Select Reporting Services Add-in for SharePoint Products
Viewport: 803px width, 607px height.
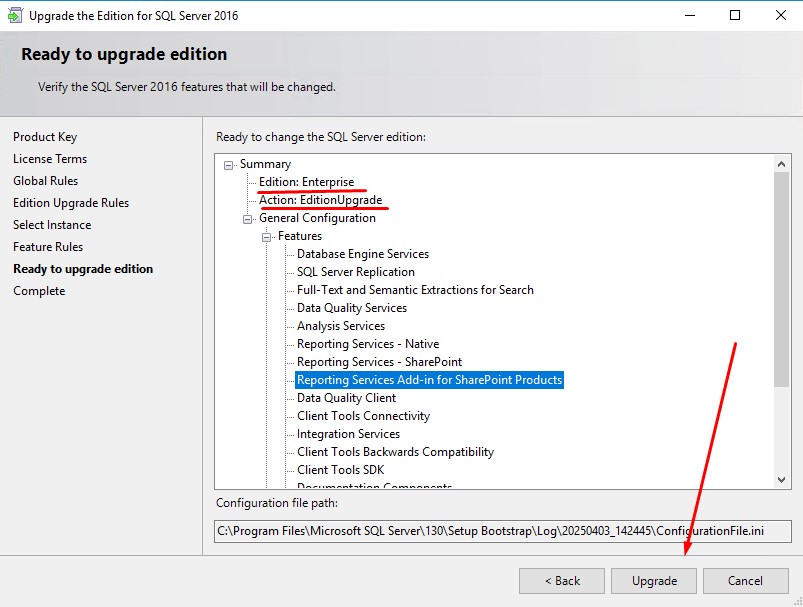coord(429,380)
